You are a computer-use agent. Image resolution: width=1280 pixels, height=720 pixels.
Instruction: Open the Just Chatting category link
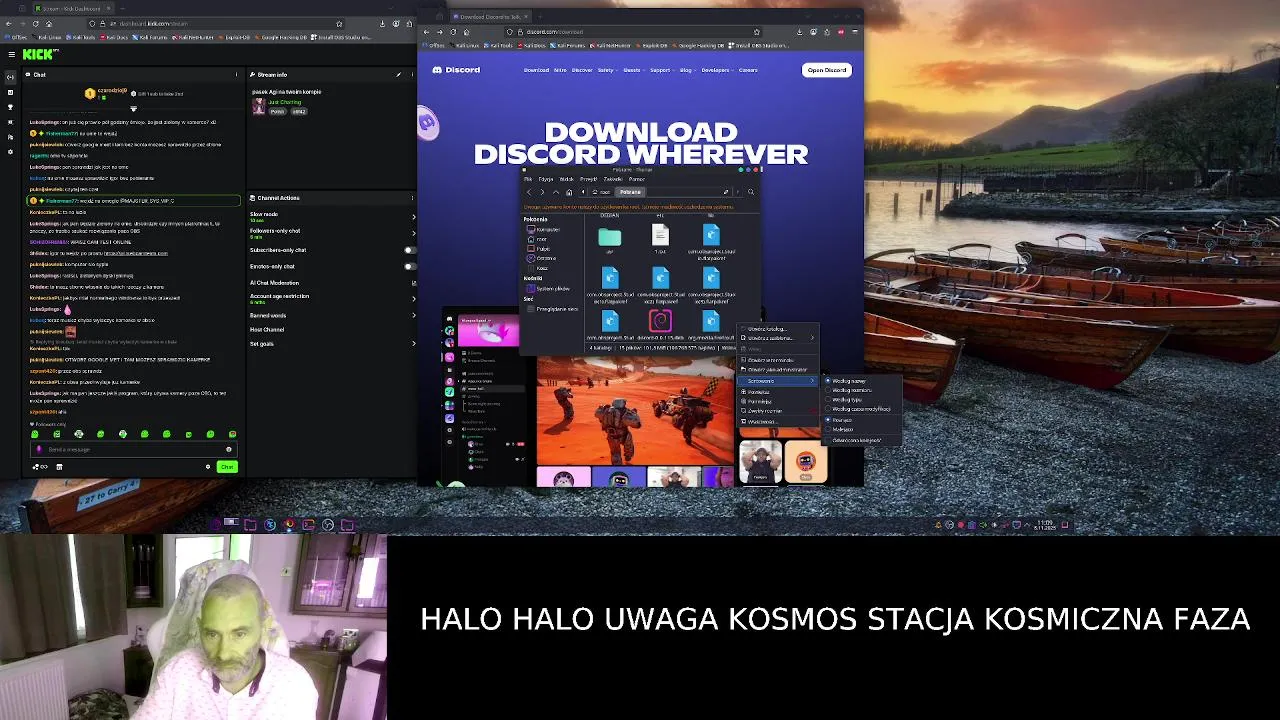[x=285, y=102]
